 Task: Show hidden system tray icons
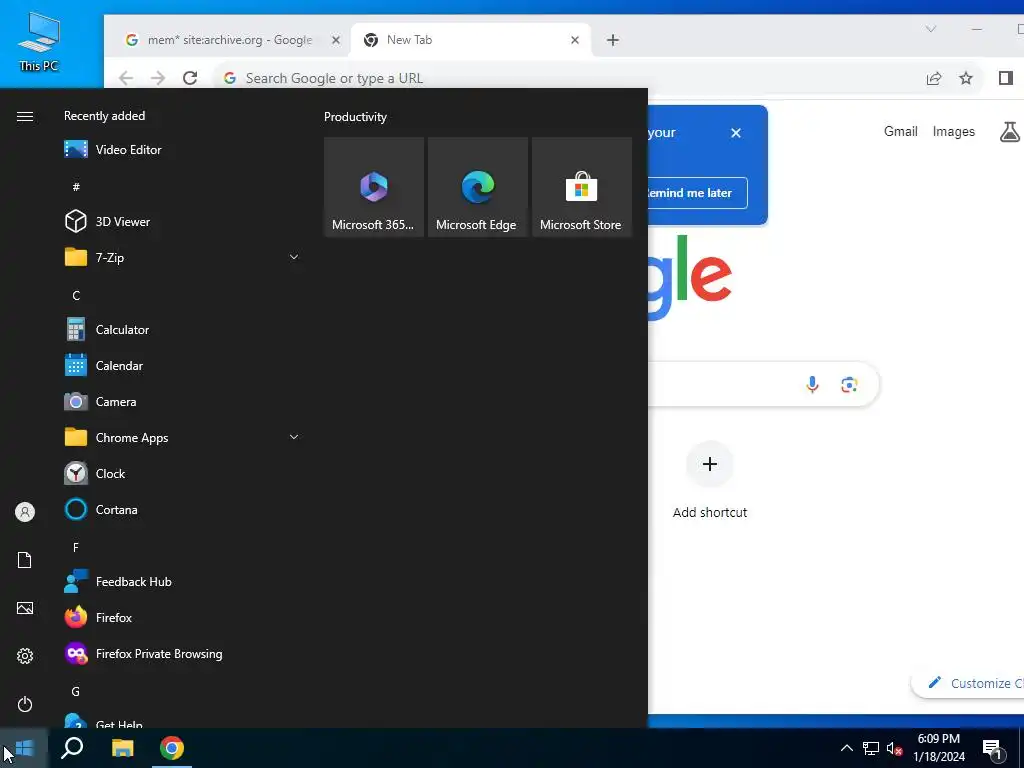click(846, 748)
